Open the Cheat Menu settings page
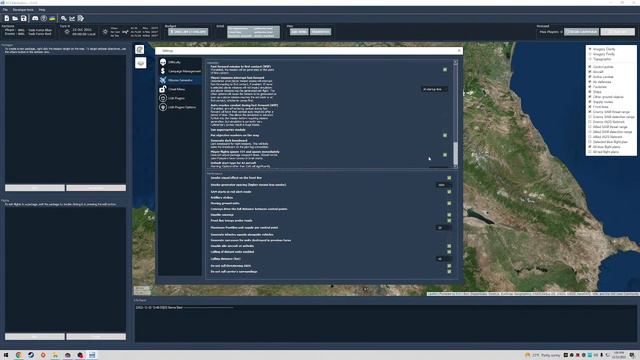640x360 pixels. pyautogui.click(x=180, y=89)
